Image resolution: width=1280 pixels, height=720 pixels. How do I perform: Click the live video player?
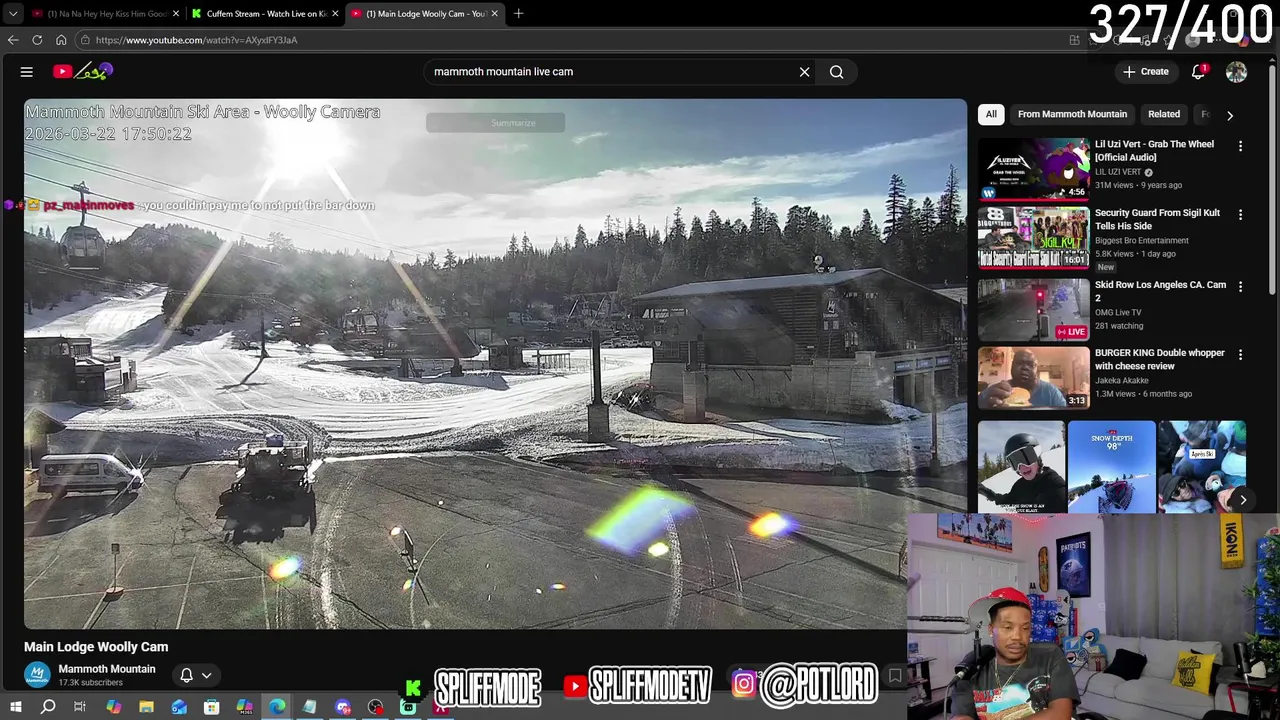point(495,364)
